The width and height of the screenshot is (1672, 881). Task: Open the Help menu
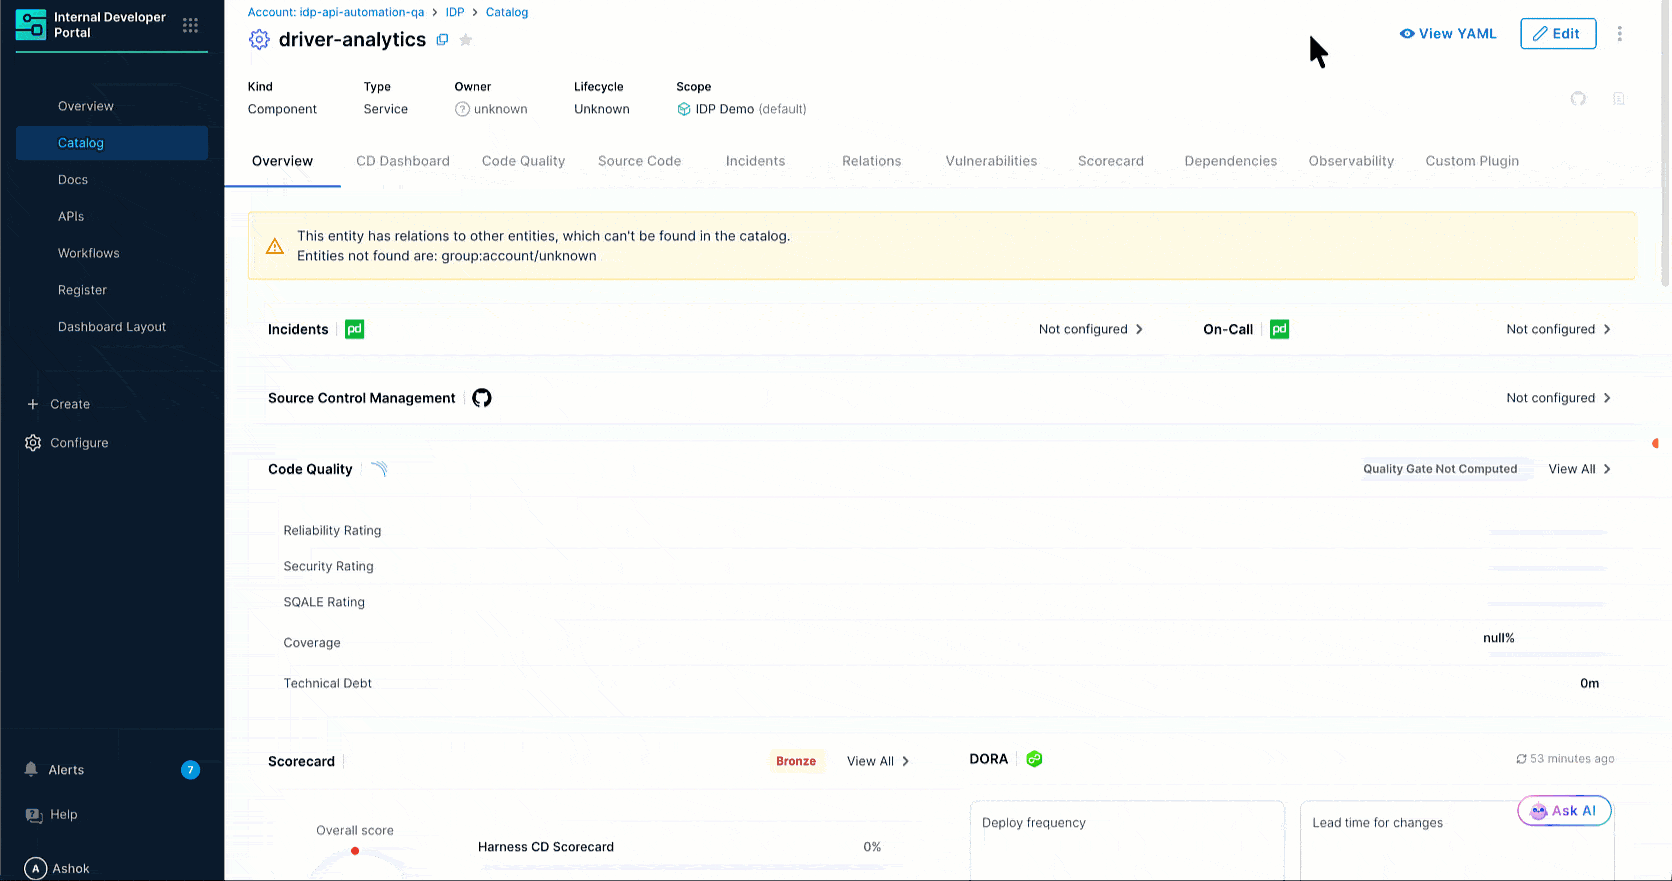[51, 815]
